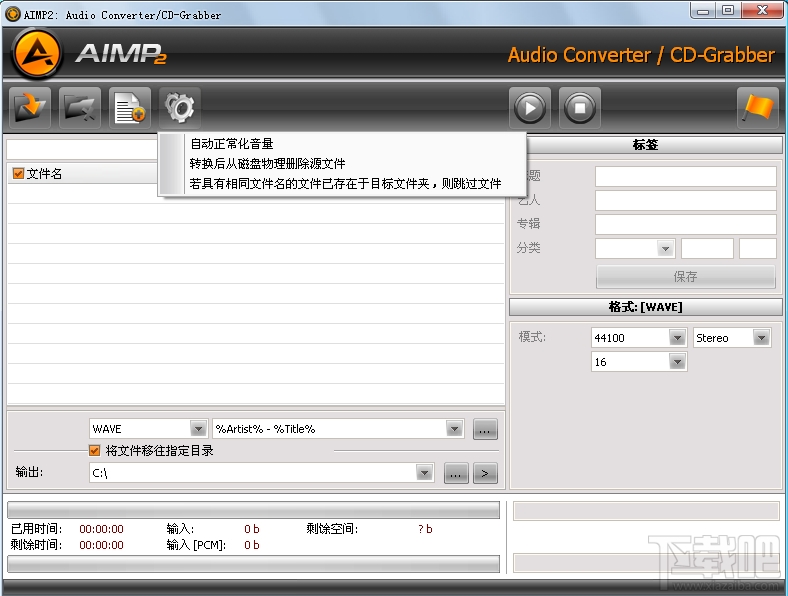Screen dimensions: 788x596
Task: Open the 分类 genre dropdown
Action: [x=665, y=248]
